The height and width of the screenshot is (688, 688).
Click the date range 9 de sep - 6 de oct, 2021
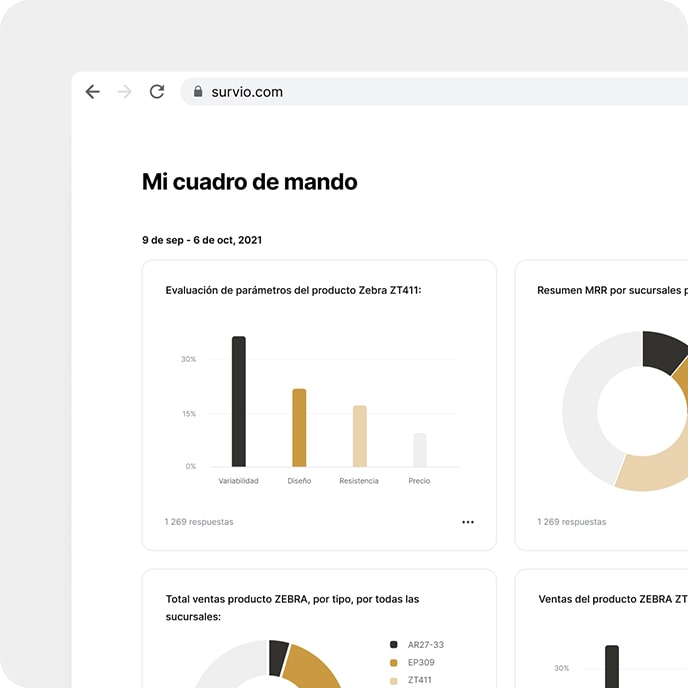coord(202,240)
